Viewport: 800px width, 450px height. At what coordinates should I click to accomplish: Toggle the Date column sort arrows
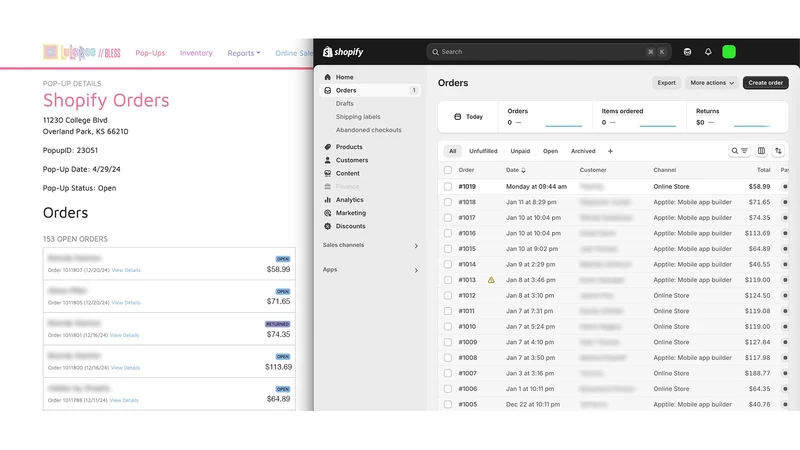coord(523,170)
